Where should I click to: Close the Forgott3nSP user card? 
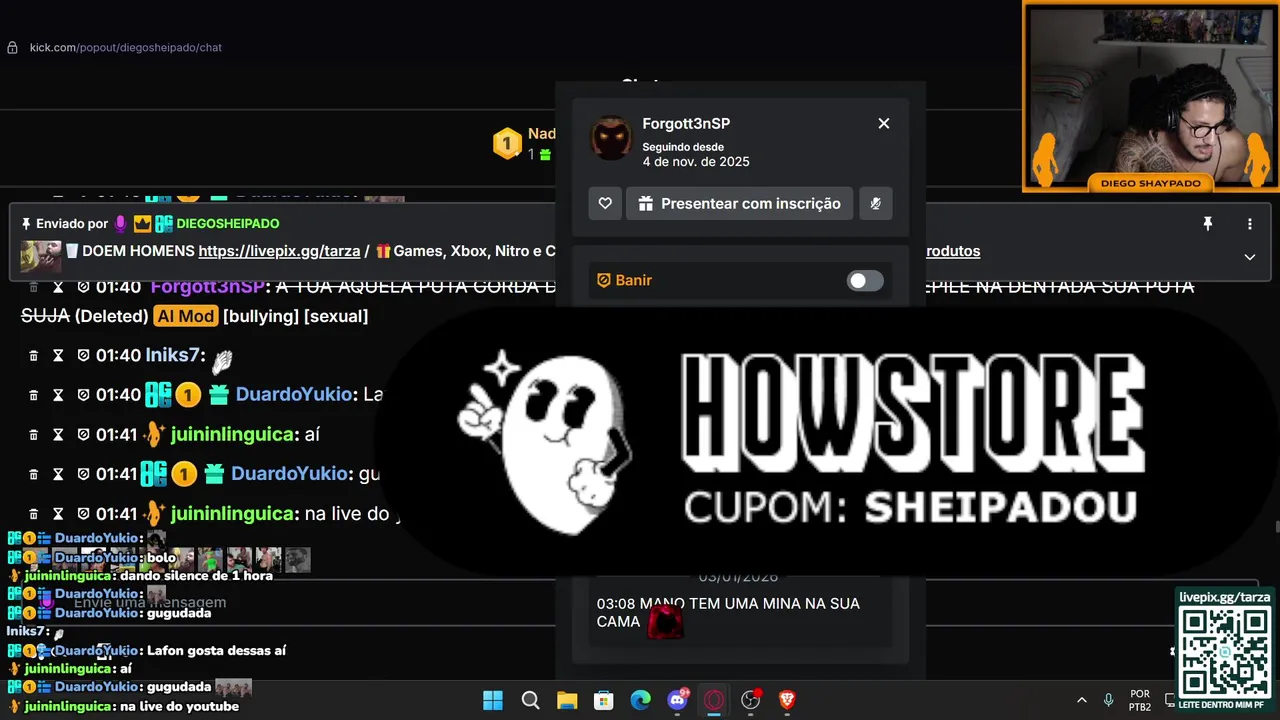884,123
